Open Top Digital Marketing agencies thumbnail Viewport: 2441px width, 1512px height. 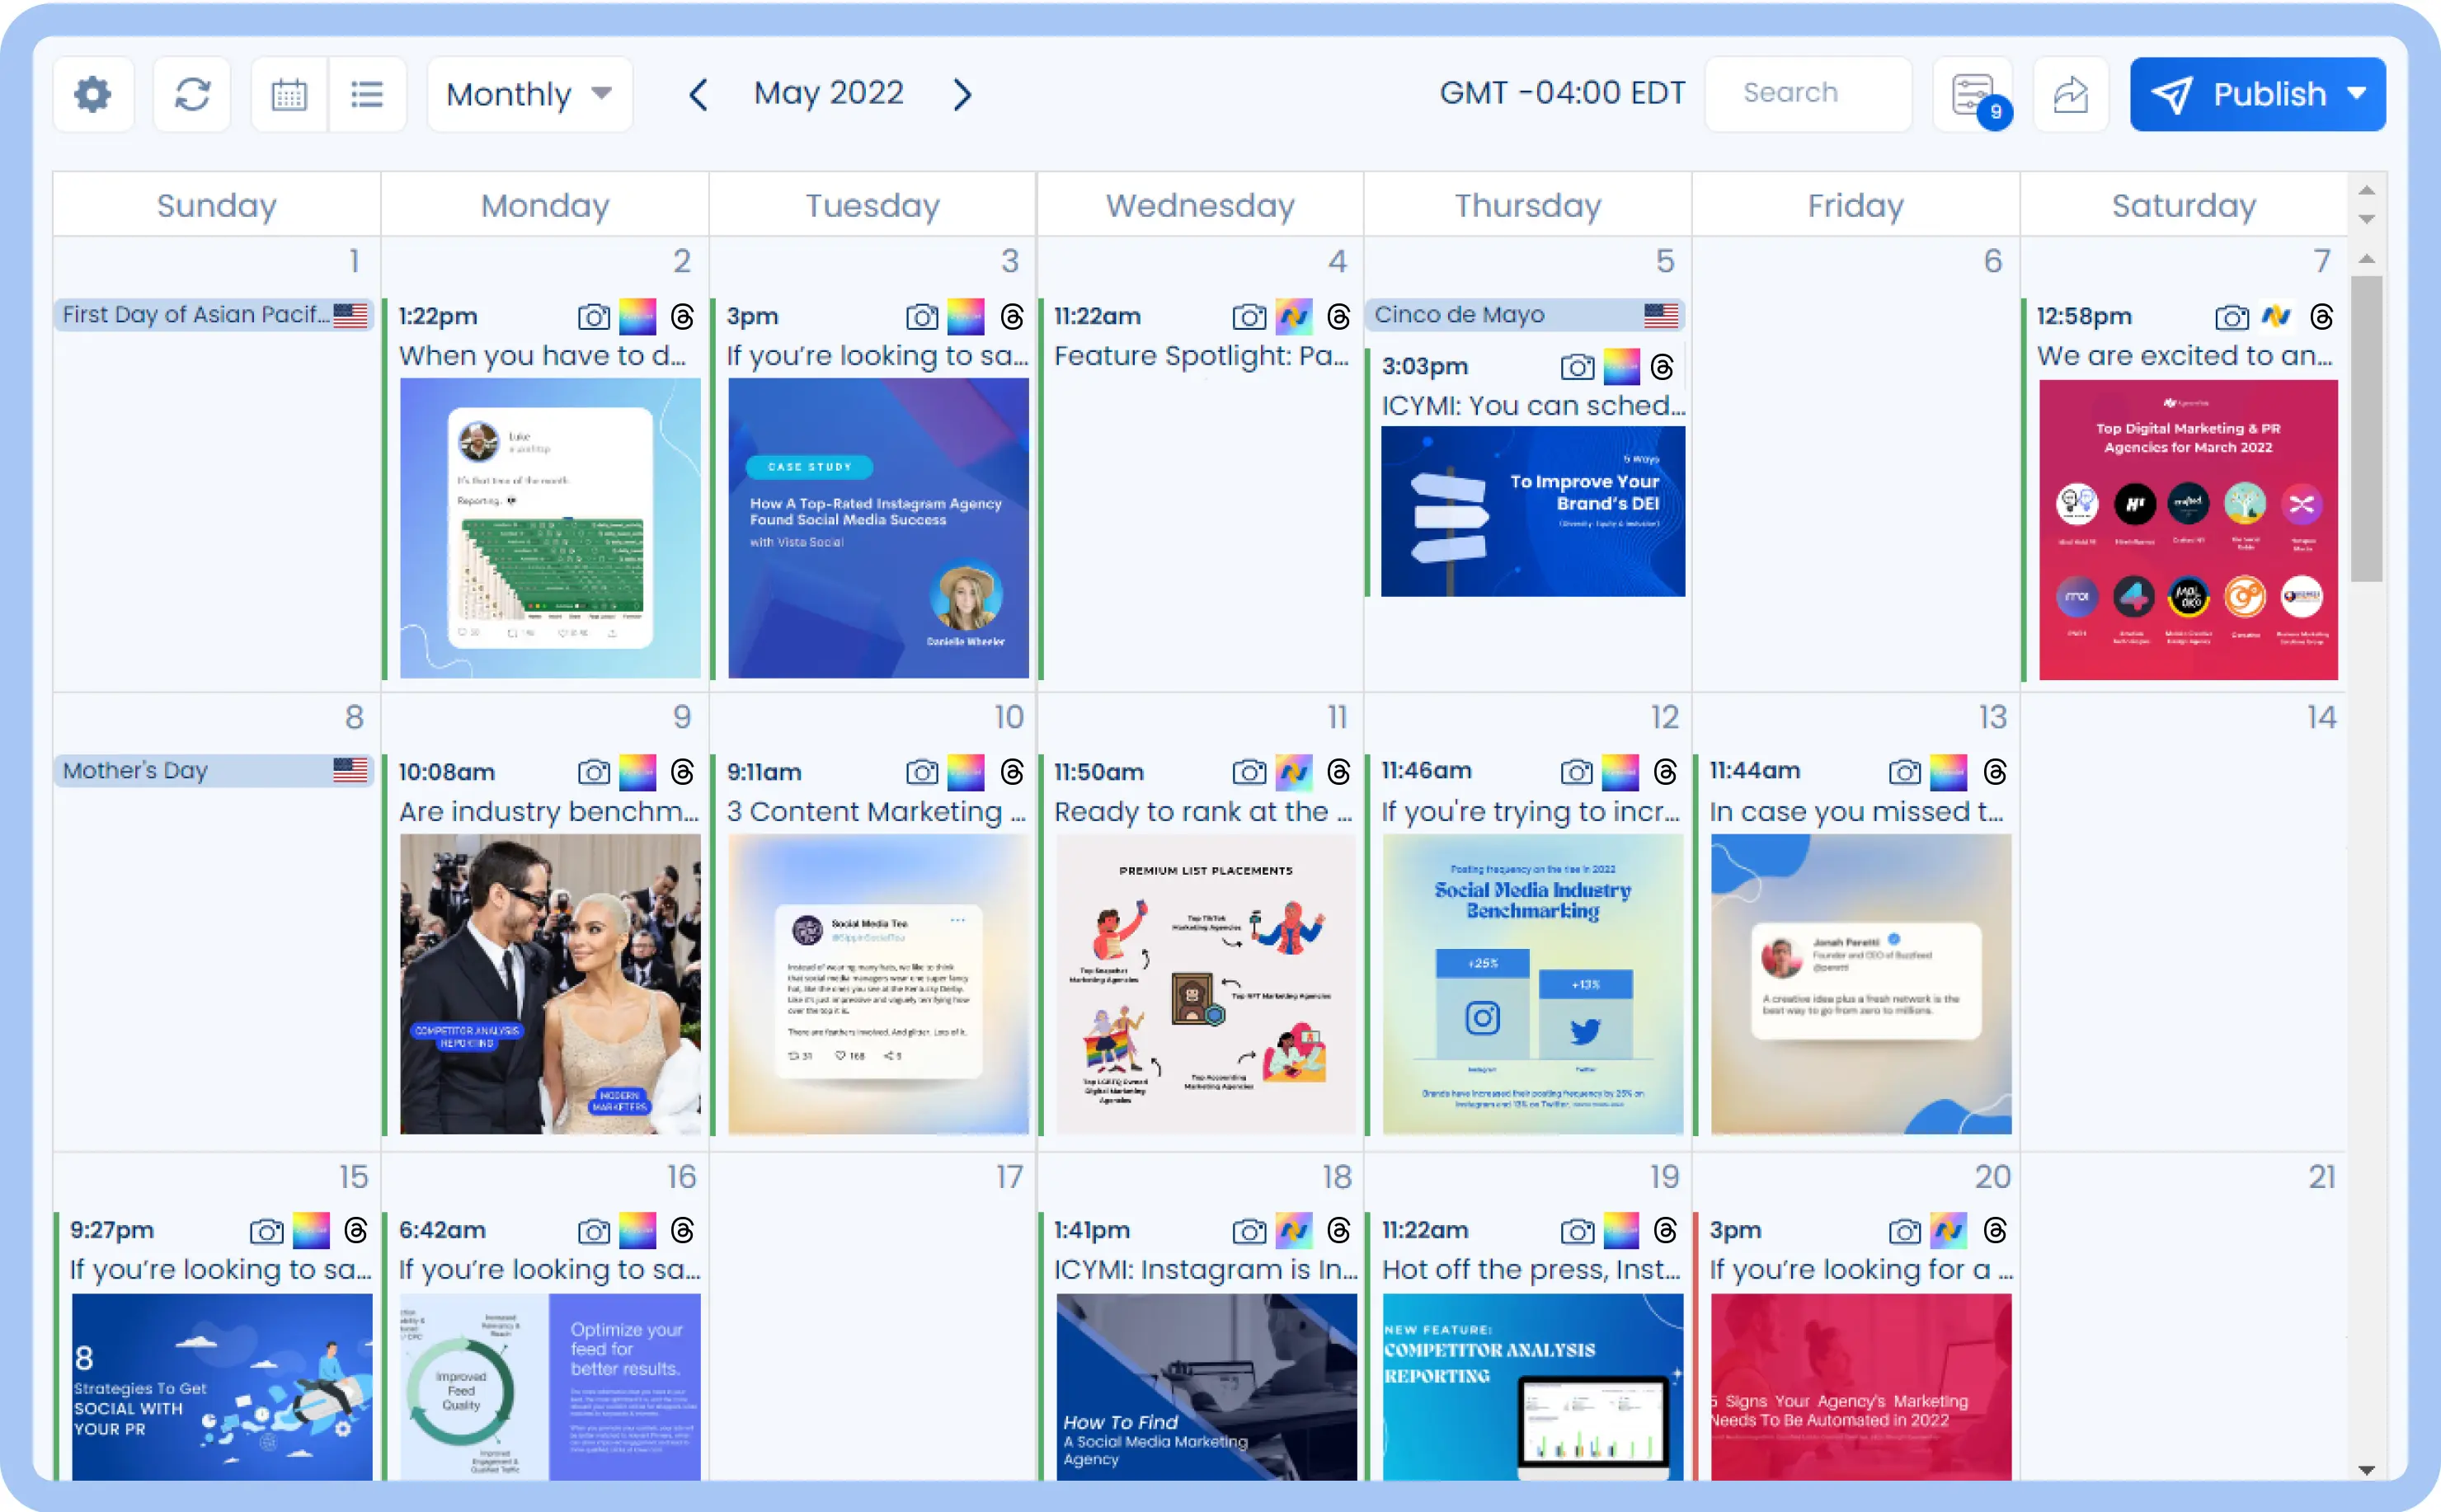click(x=2188, y=530)
